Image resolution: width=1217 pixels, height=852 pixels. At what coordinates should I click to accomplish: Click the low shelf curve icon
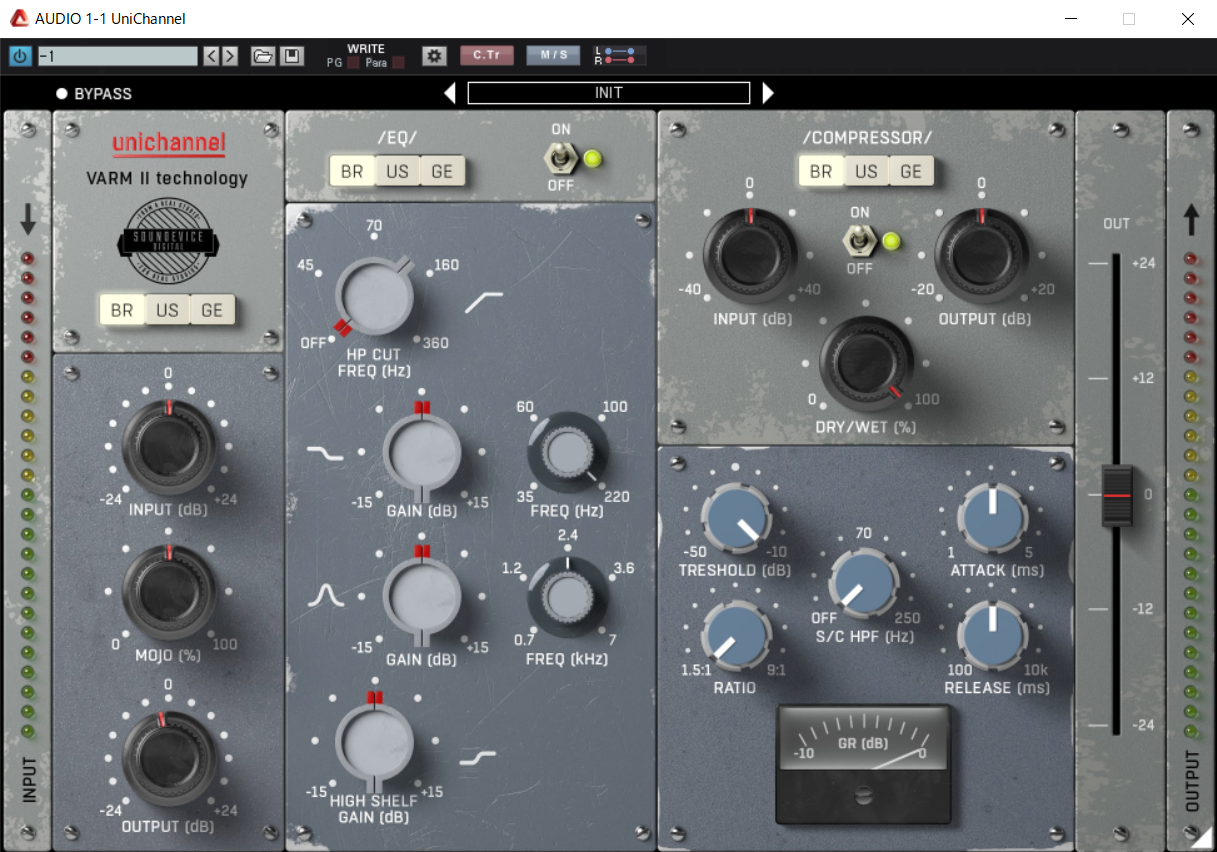point(325,453)
